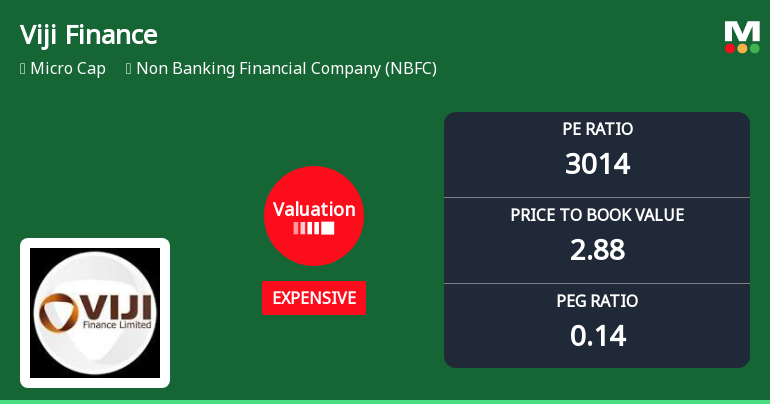Click the small icon before Non Banking Financial
Screen dimensions: 770x404
129,68
